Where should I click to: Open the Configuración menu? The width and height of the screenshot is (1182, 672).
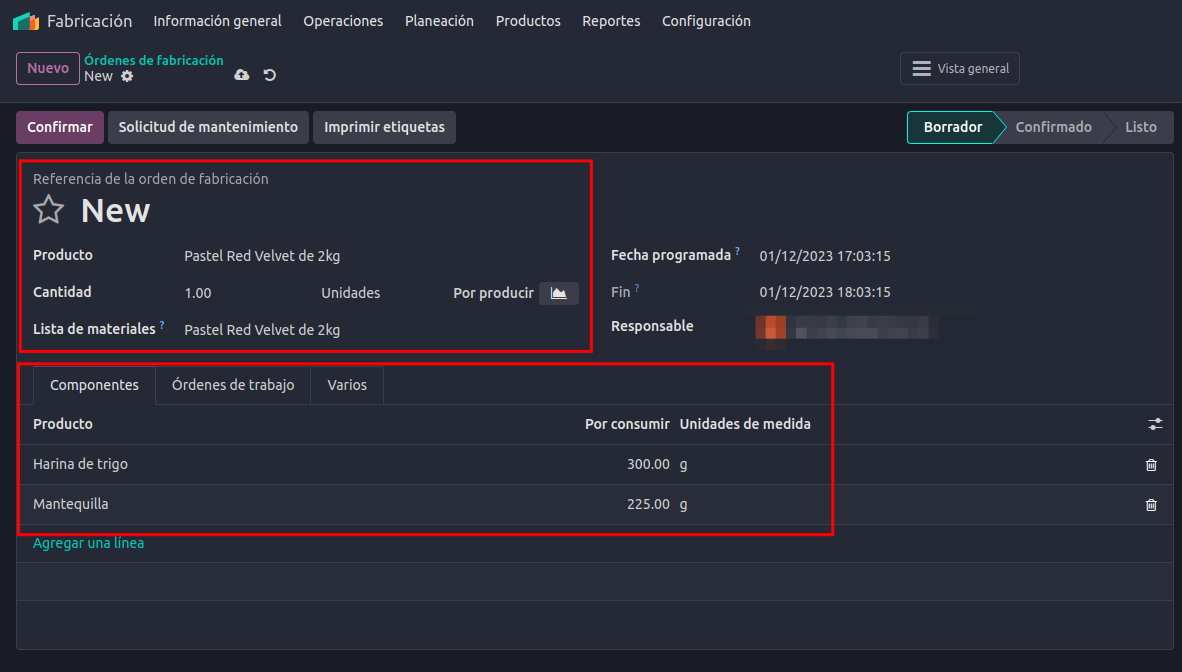706,21
